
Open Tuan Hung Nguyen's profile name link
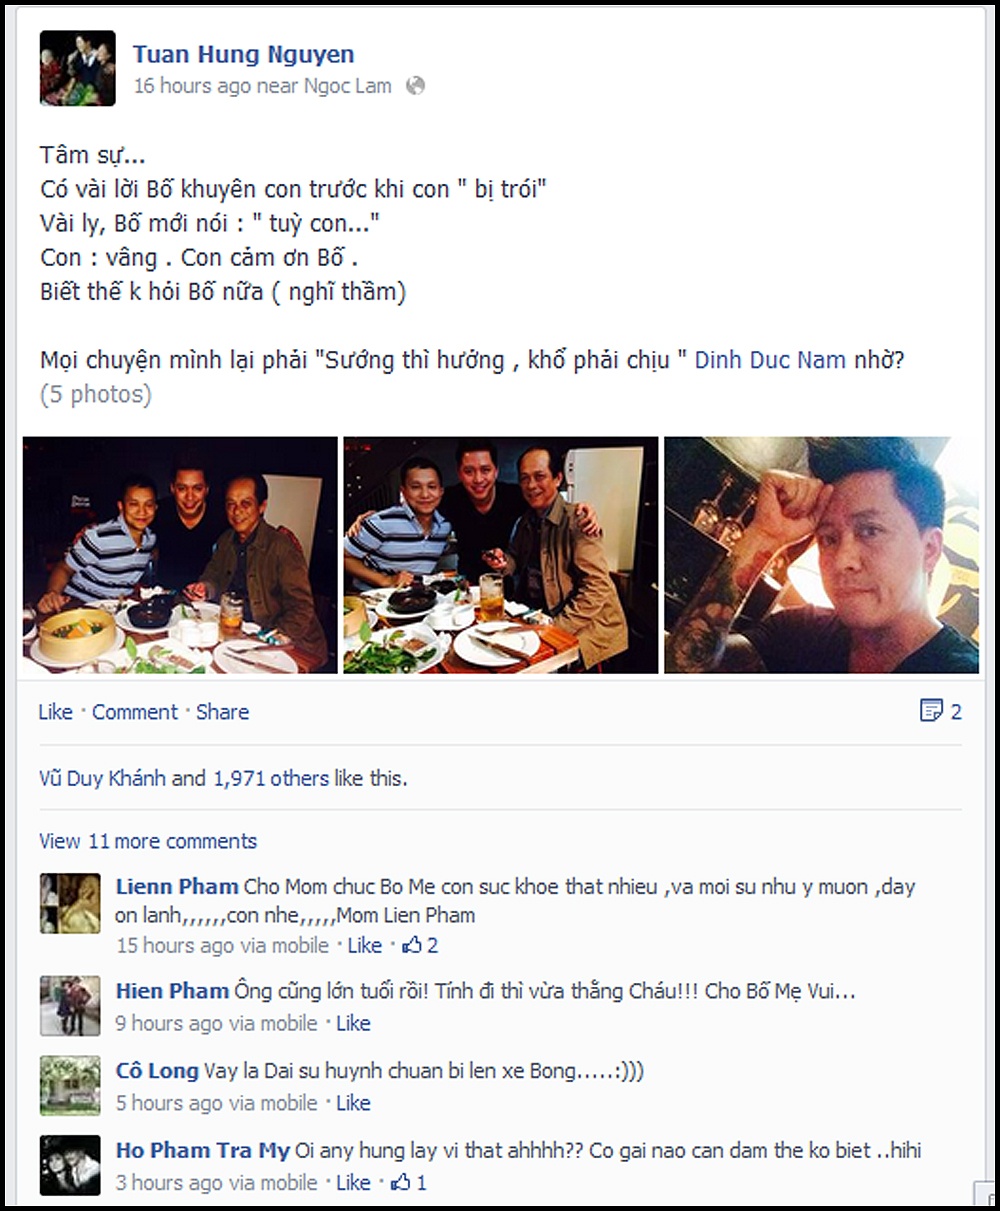point(243,54)
